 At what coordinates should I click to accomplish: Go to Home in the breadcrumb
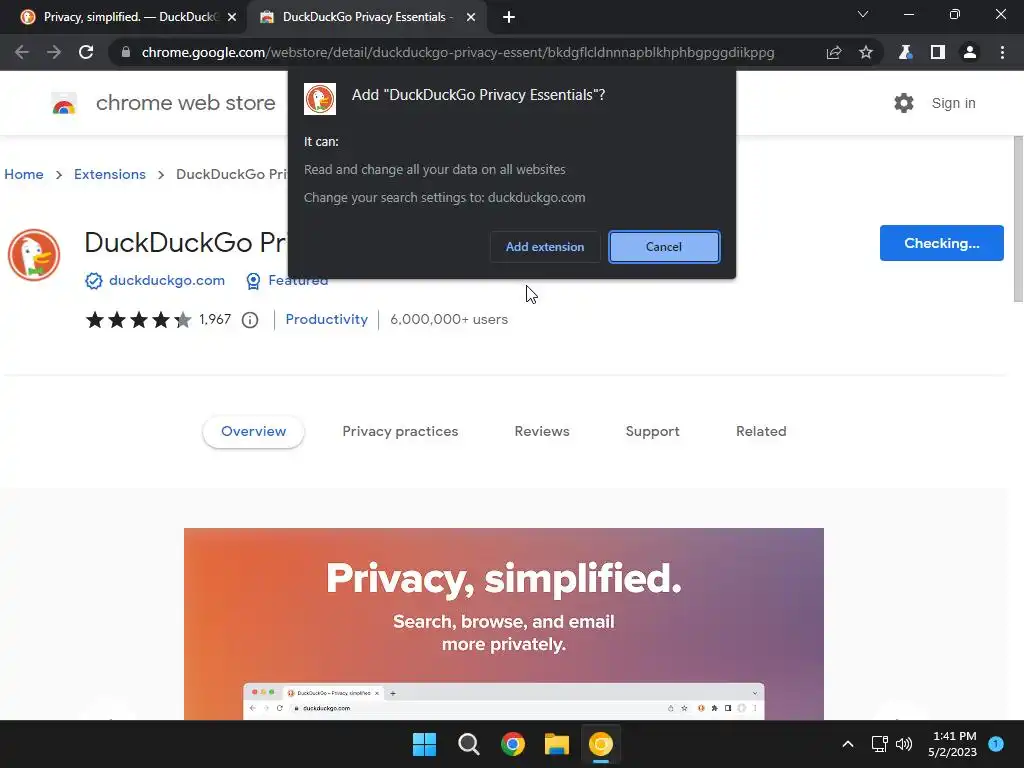click(x=24, y=174)
